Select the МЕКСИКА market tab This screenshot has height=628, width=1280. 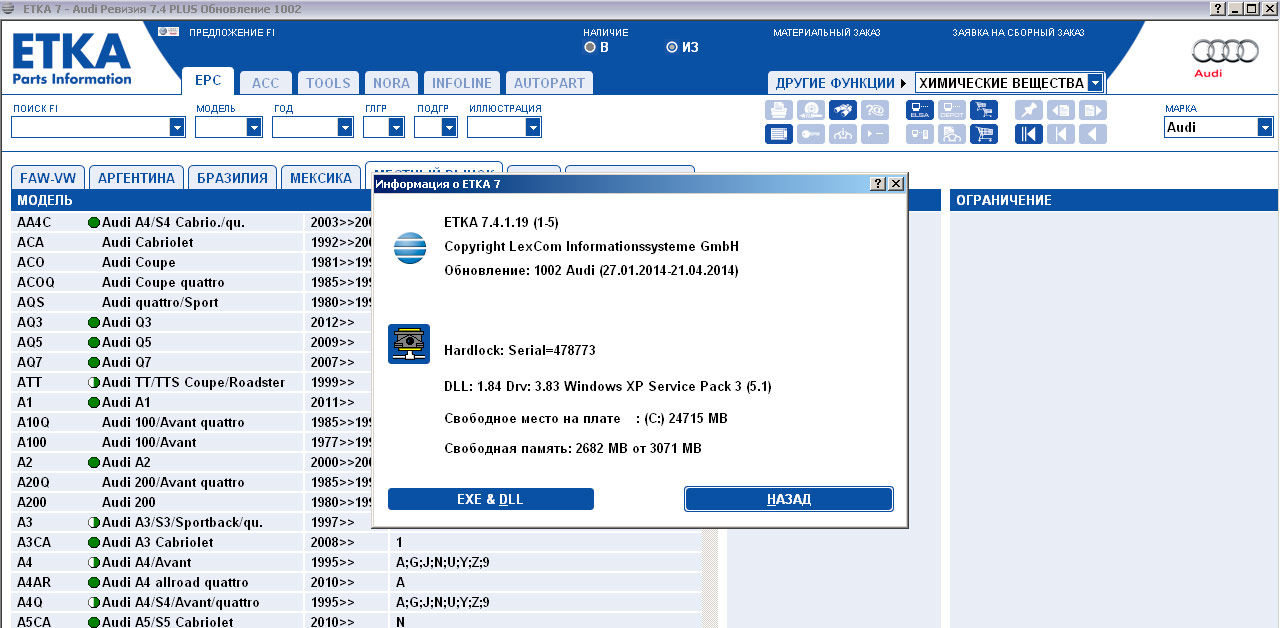pyautogui.click(x=321, y=178)
